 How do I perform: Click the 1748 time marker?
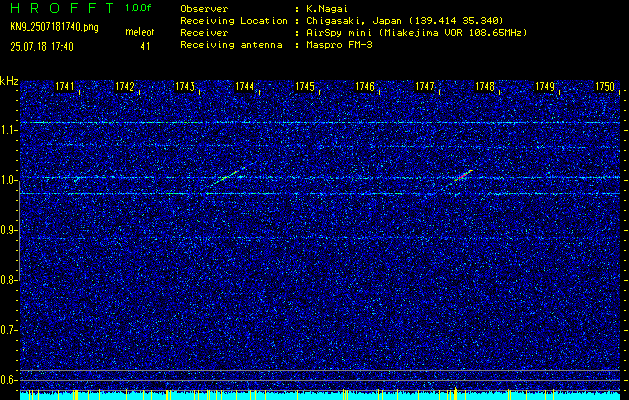coord(485,86)
